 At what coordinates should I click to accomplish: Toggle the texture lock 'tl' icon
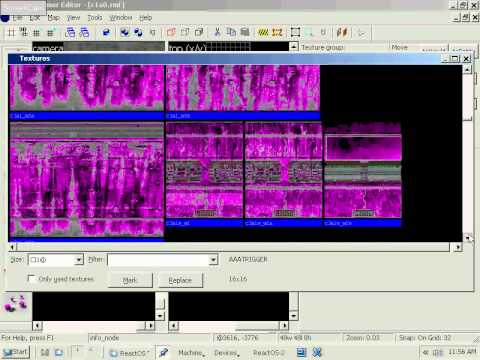[323, 32]
